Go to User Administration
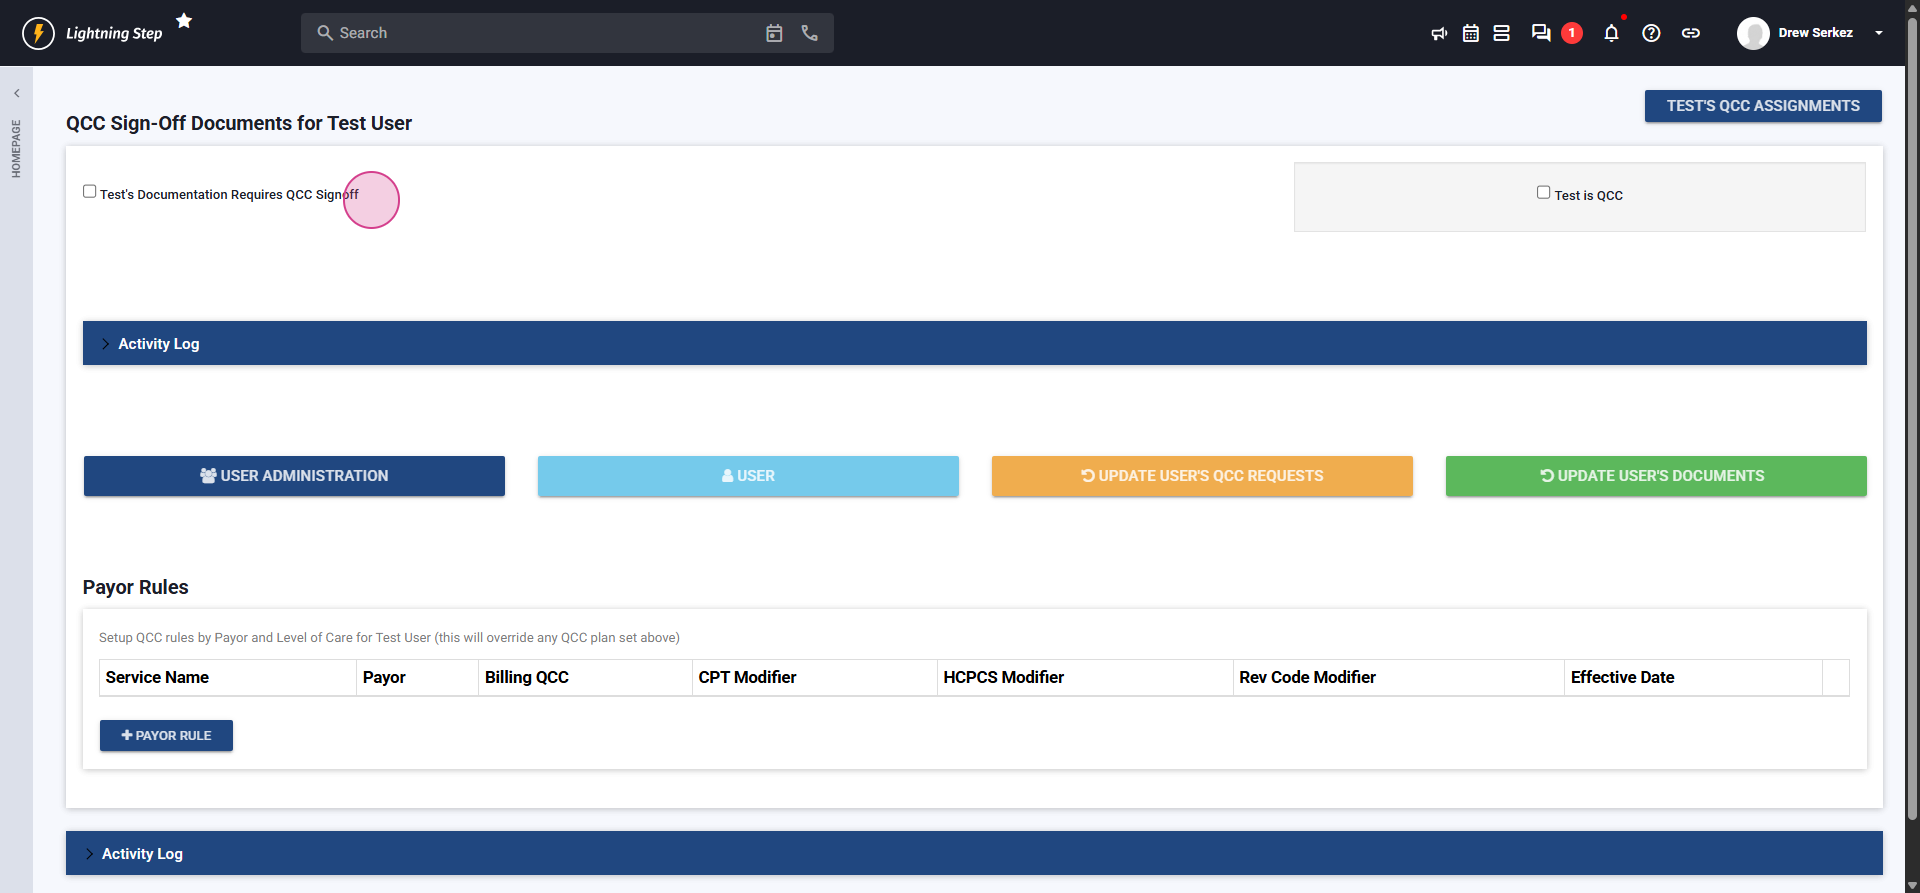Image resolution: width=1920 pixels, height=893 pixels. click(x=294, y=476)
